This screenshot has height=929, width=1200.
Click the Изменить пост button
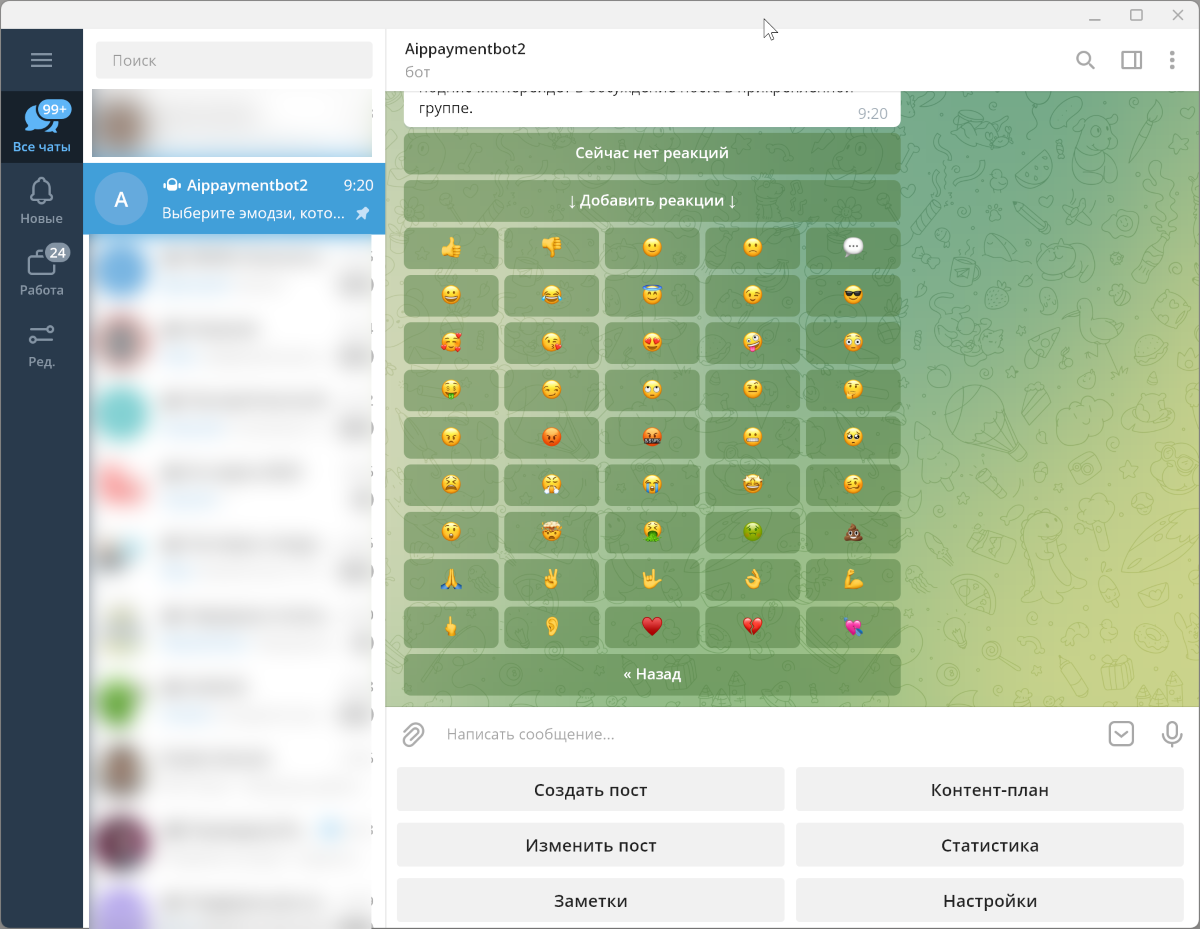coord(591,845)
